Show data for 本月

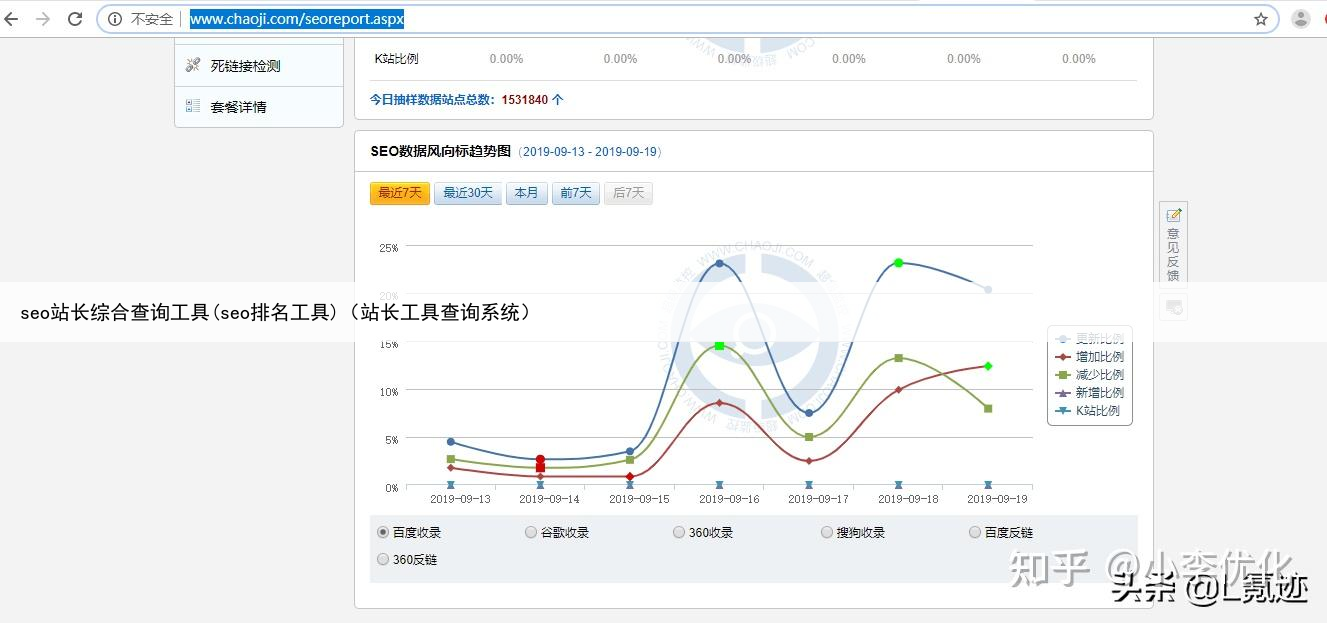click(x=526, y=193)
